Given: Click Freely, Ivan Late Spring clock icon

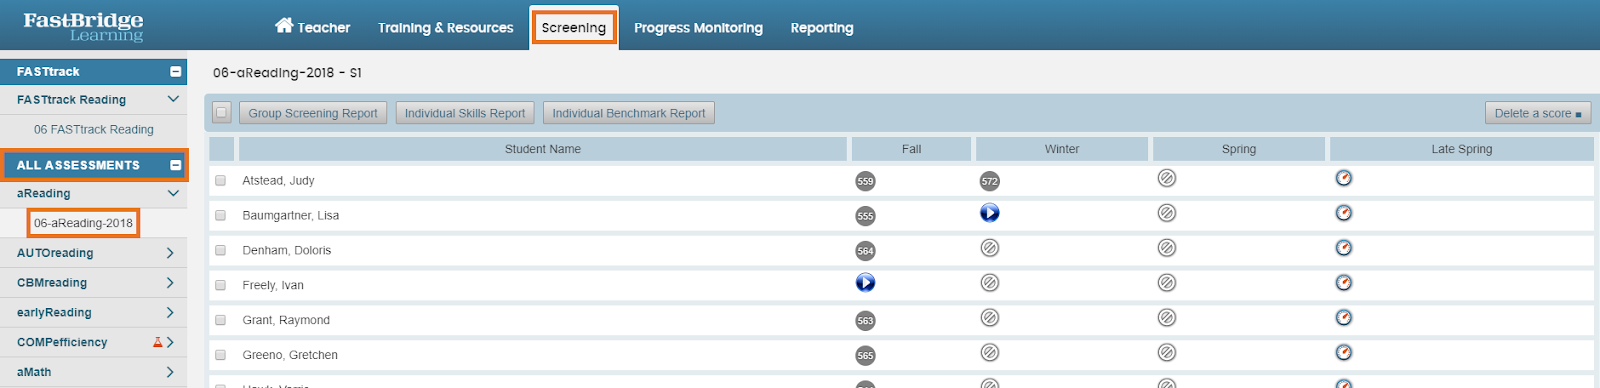Looking at the screenshot, I should [x=1344, y=283].
